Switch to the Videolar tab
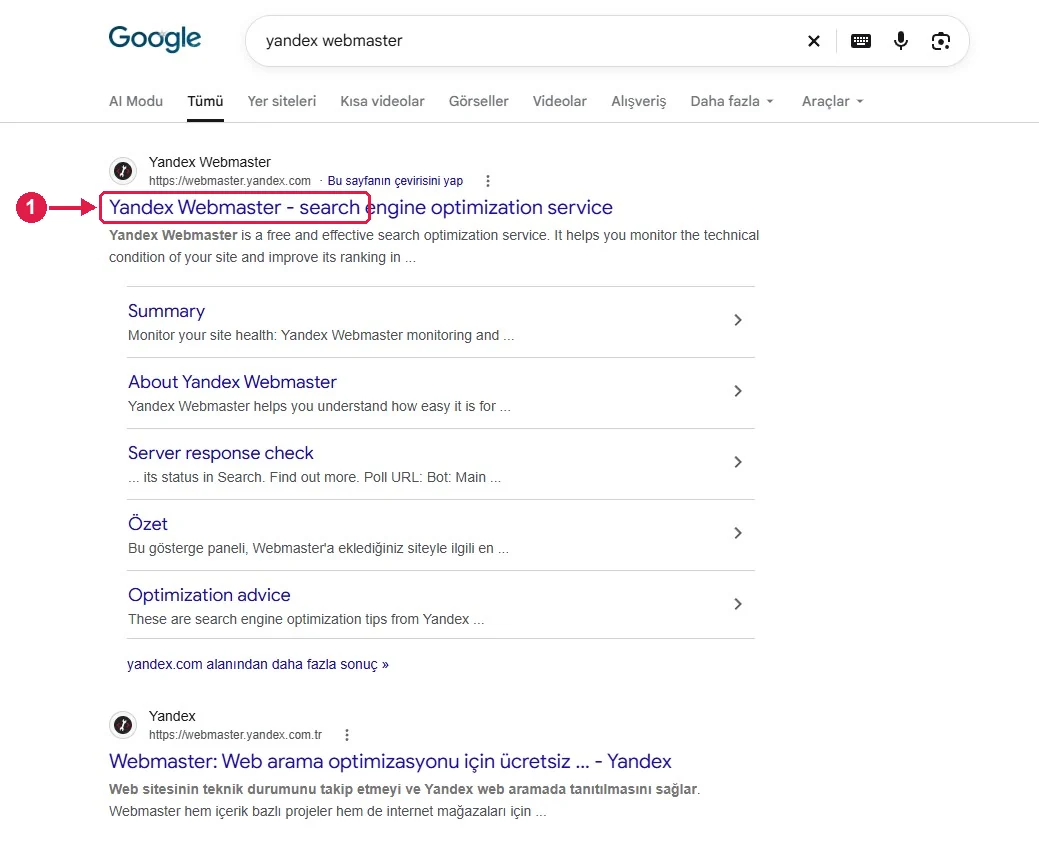 click(x=560, y=101)
